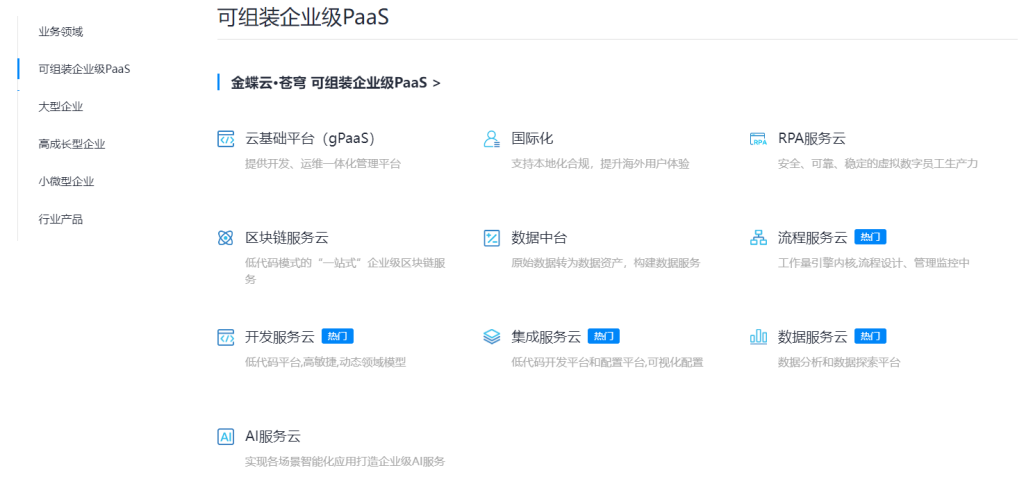Click the text 提供开发、运维一体化管理平台
The height and width of the screenshot is (477, 1024).
(323, 164)
